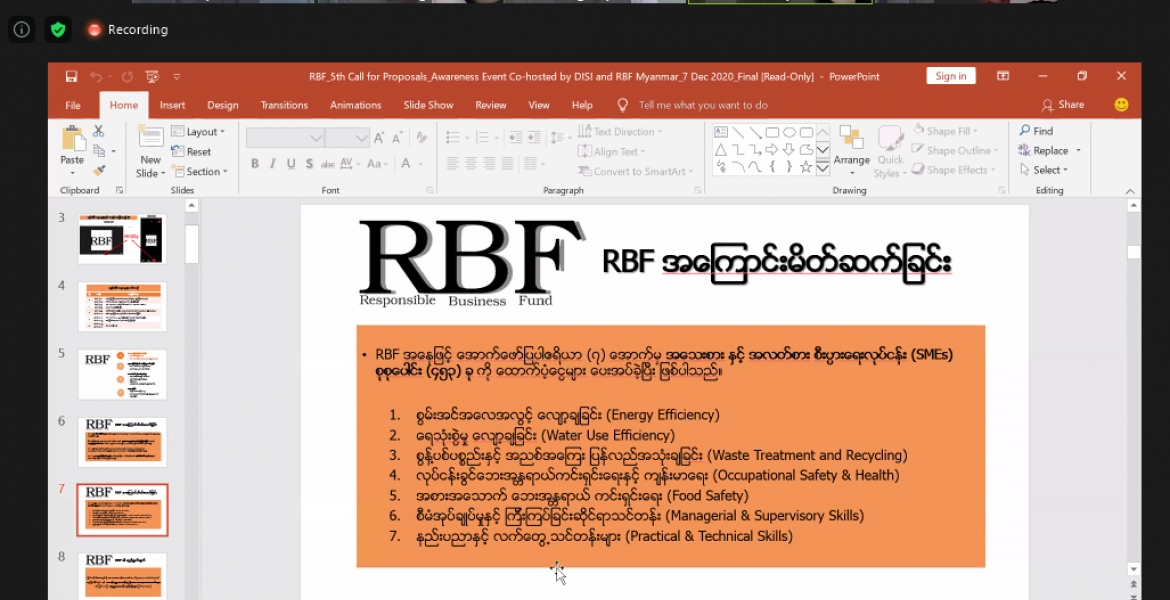Click the Zoom meeting info icon
Viewport: 1170px width, 600px height.
[22, 30]
